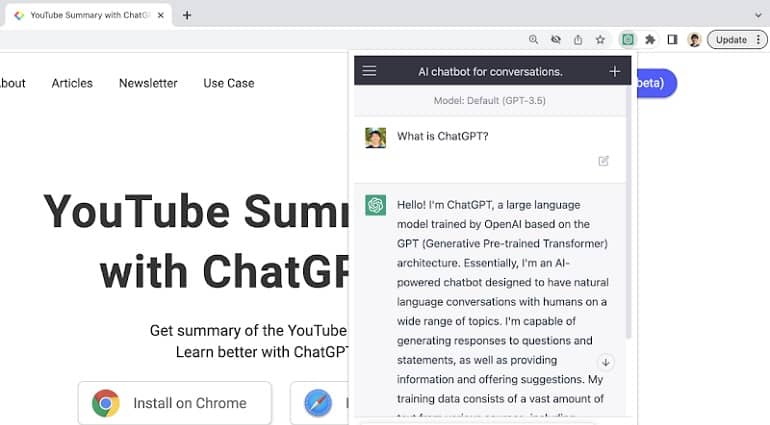Viewport: 770px width, 425px height.
Task: Start a new chat with plus icon
Action: [614, 72]
